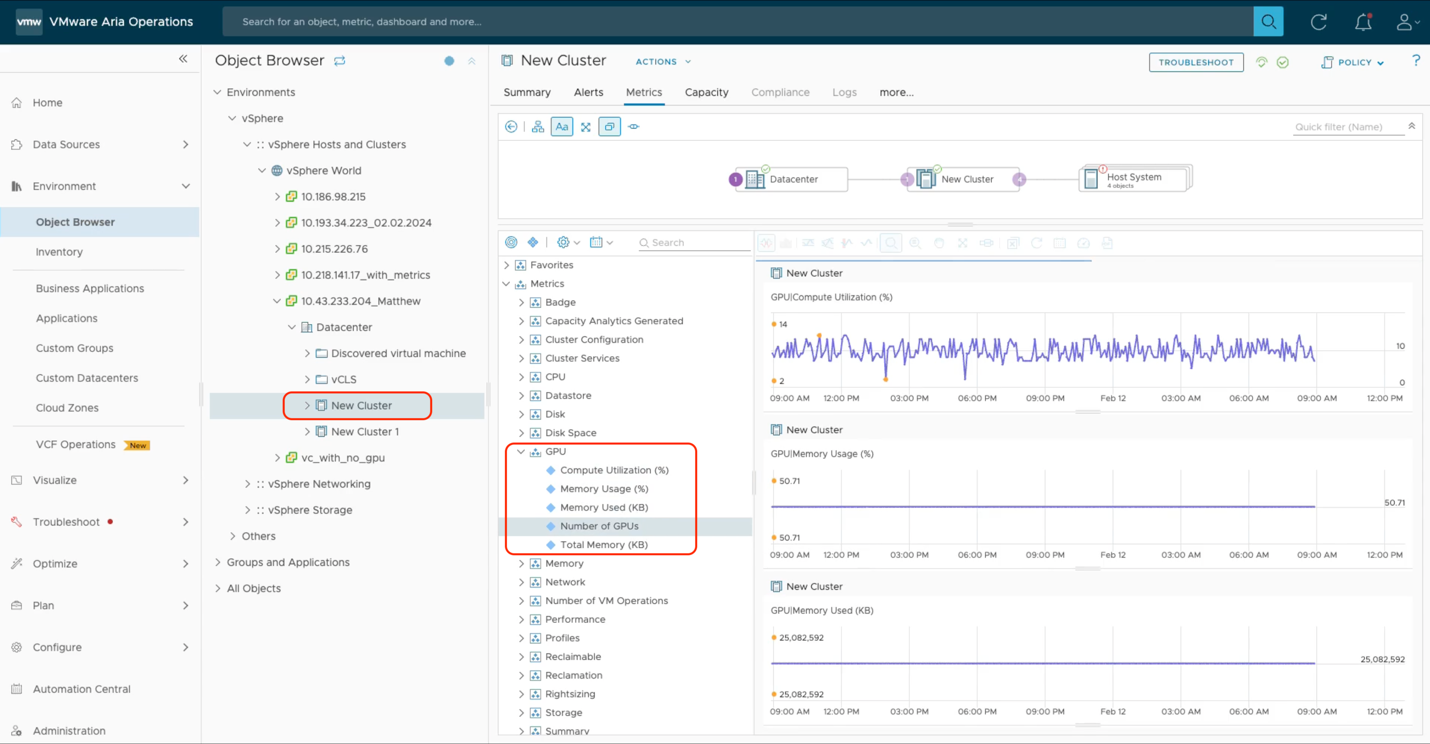Click the global search input field
This screenshot has width=1430, height=744.
click(738, 21)
